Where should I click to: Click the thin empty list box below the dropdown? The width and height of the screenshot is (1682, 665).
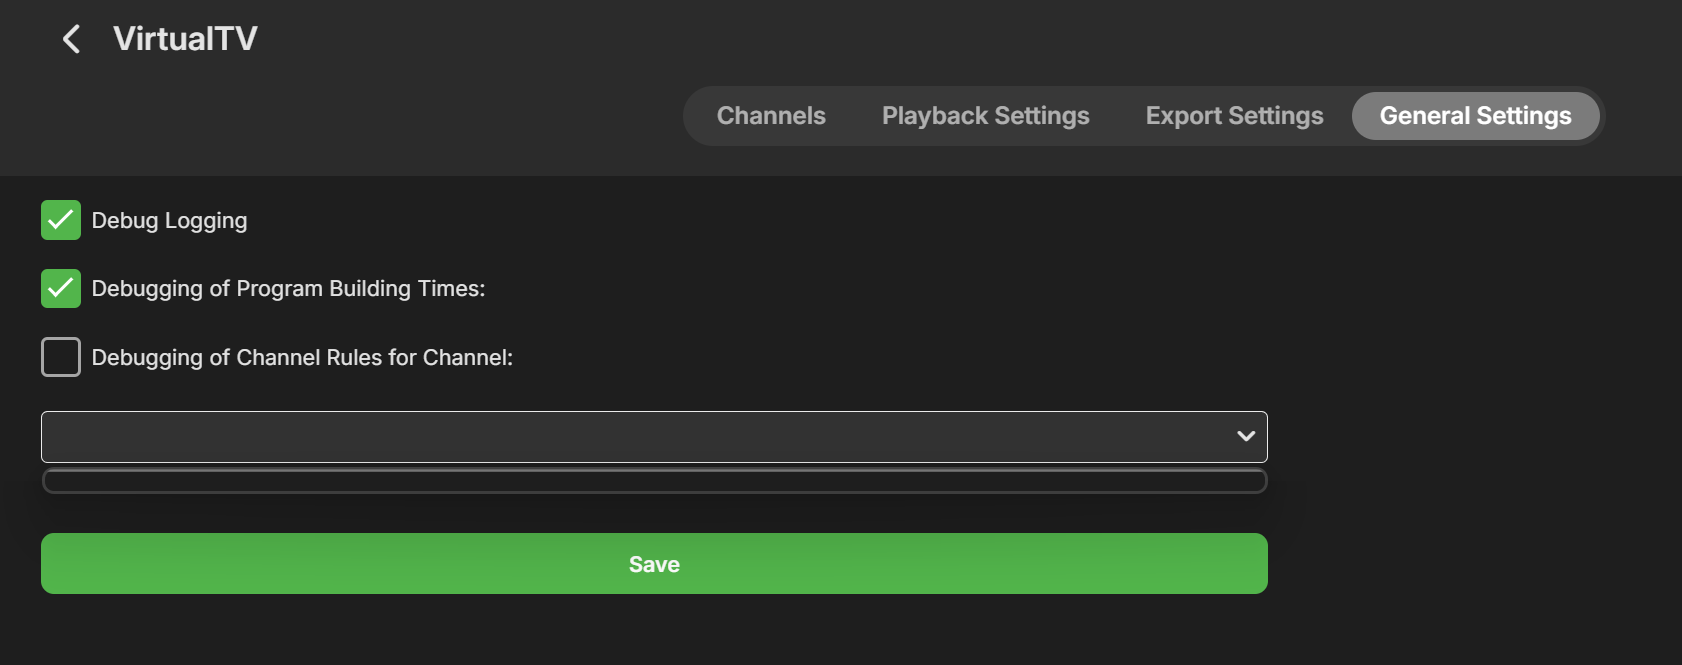pyautogui.click(x=654, y=481)
